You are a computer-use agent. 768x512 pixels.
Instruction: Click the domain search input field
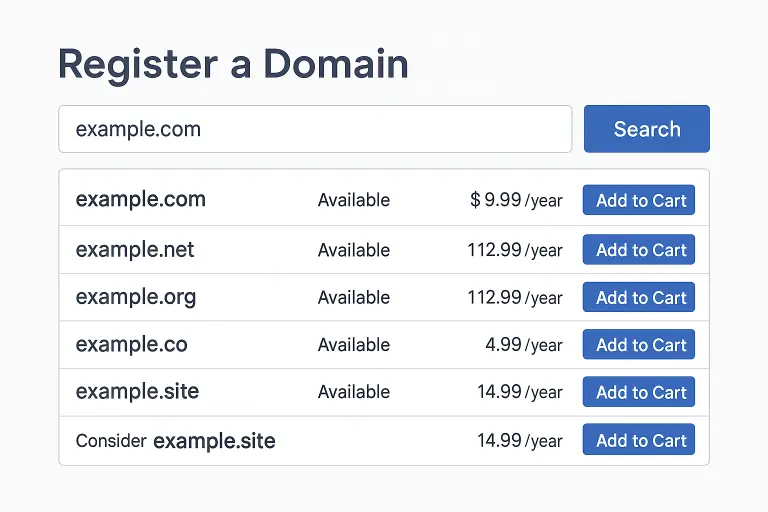coord(315,129)
